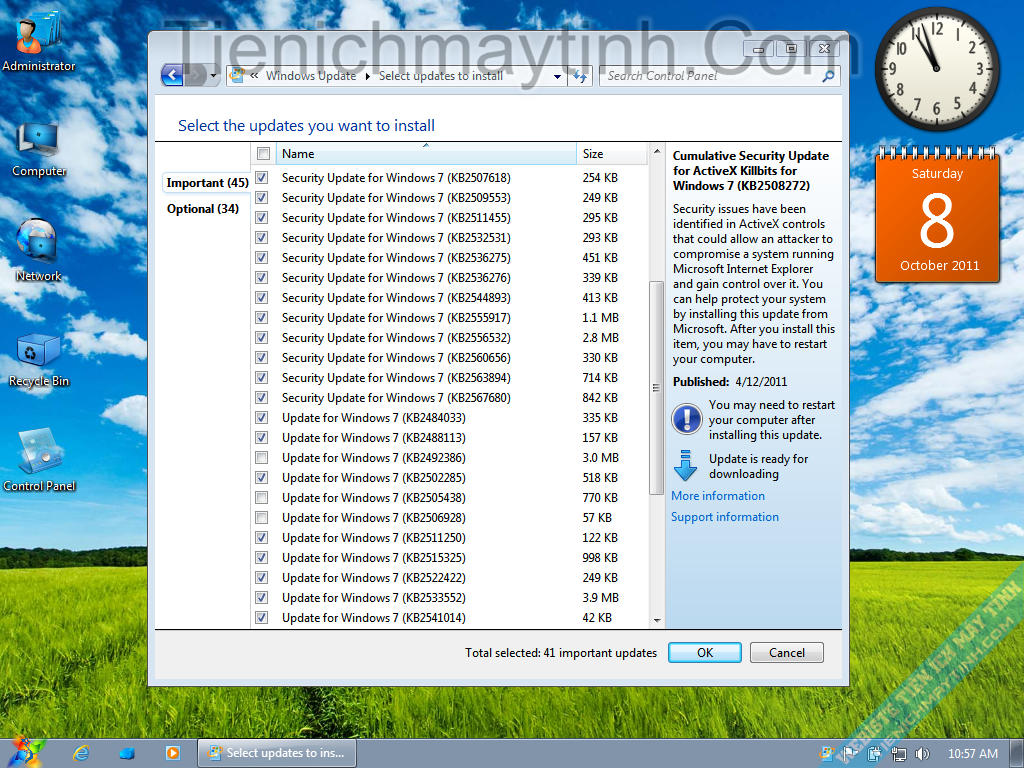Open the Support information link
1024x768 pixels.
(x=725, y=517)
